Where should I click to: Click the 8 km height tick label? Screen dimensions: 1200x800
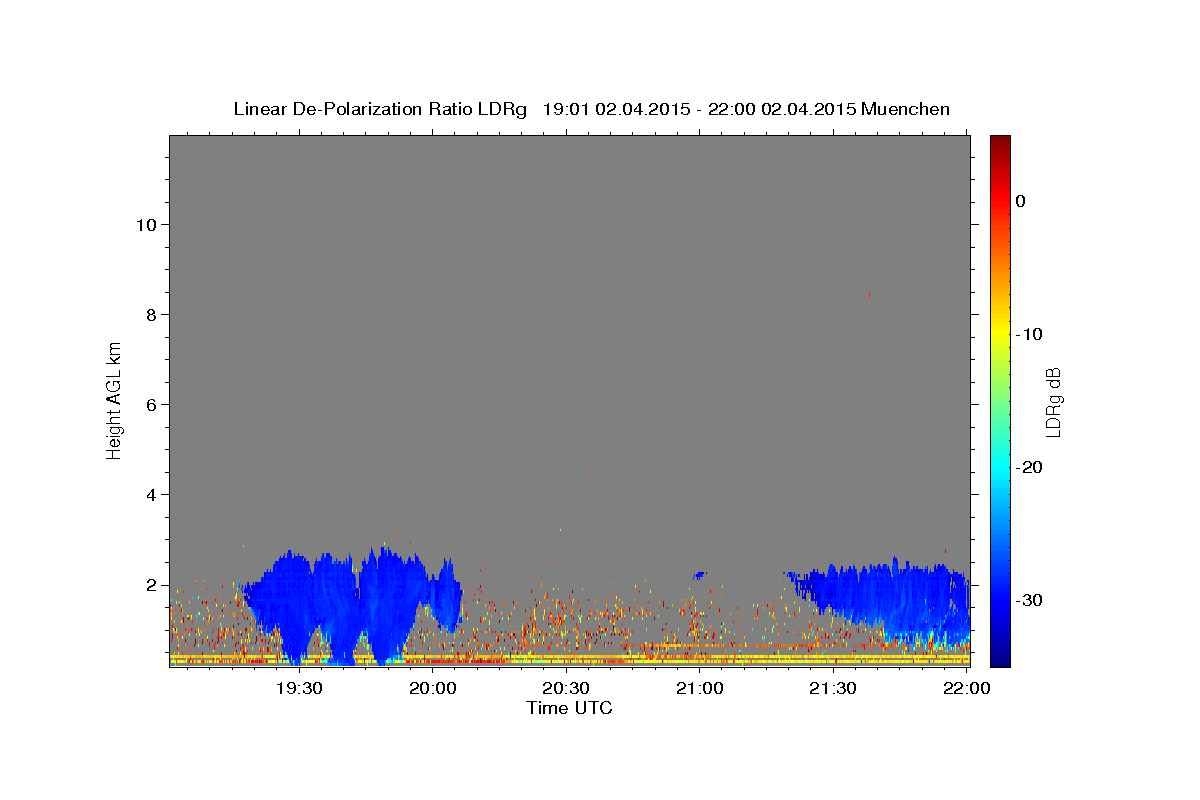150,314
